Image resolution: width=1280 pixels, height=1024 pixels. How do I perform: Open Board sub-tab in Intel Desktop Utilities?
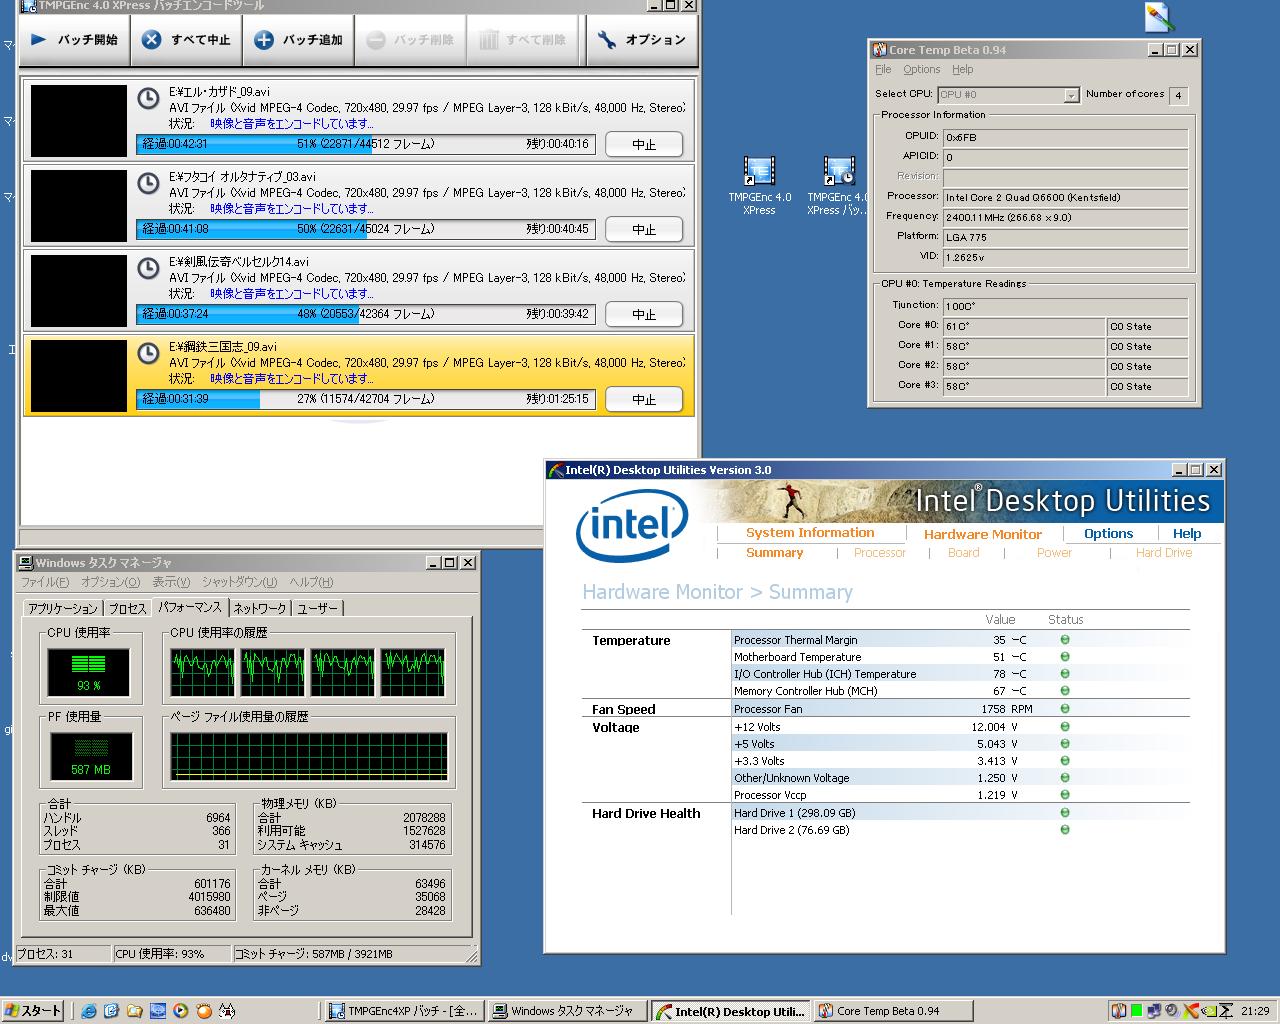click(x=964, y=553)
